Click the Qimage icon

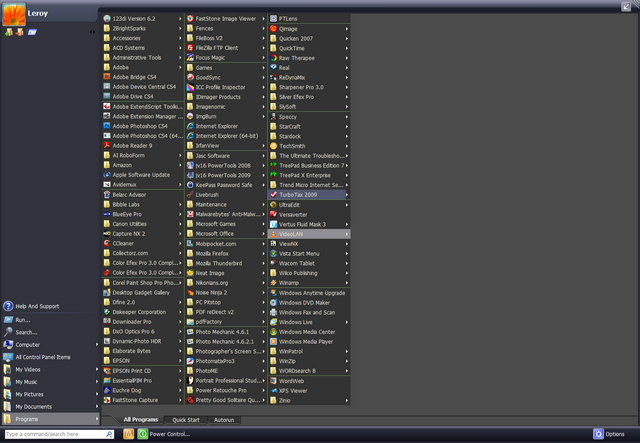[x=273, y=29]
